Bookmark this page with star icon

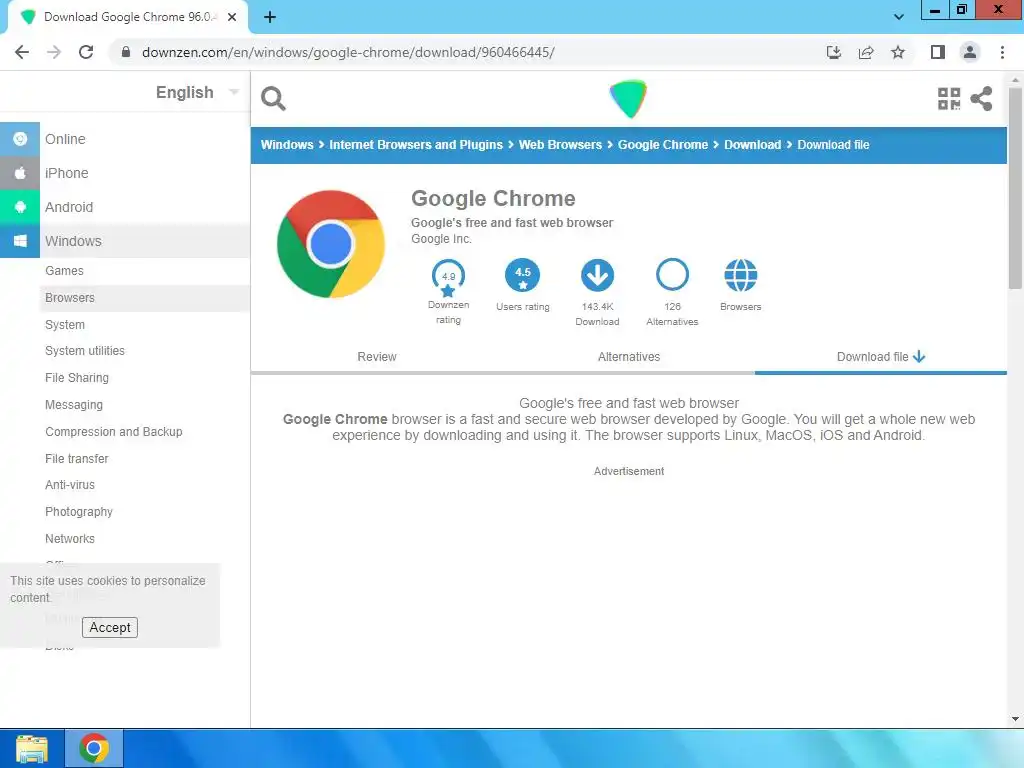[898, 52]
